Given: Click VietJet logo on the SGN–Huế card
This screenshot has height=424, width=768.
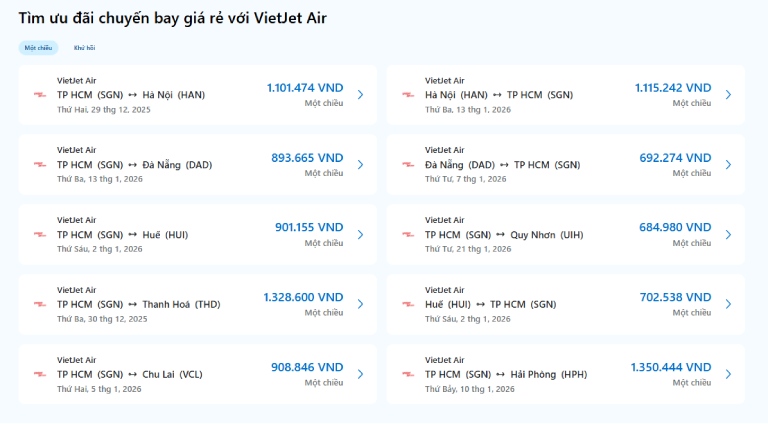Looking at the screenshot, I should pos(39,235).
